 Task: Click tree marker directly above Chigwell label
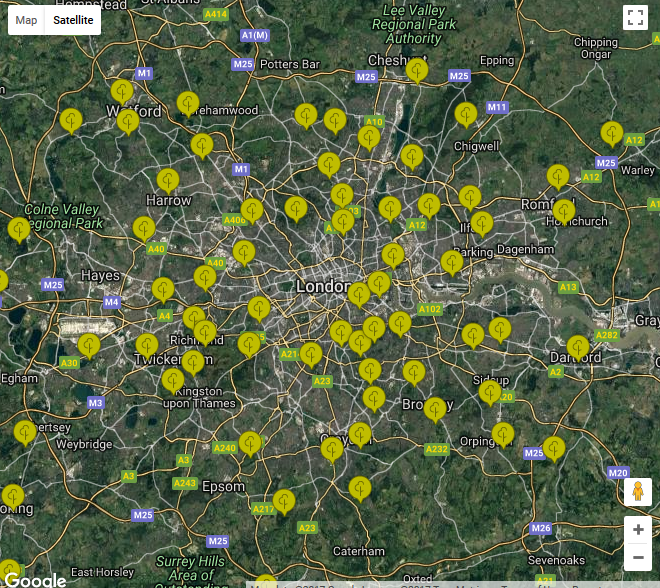[466, 115]
